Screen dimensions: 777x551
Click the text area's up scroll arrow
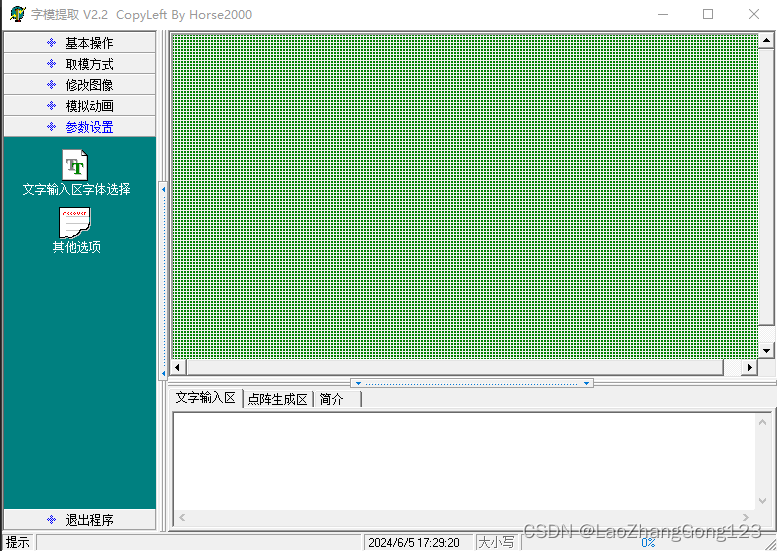tap(763, 422)
